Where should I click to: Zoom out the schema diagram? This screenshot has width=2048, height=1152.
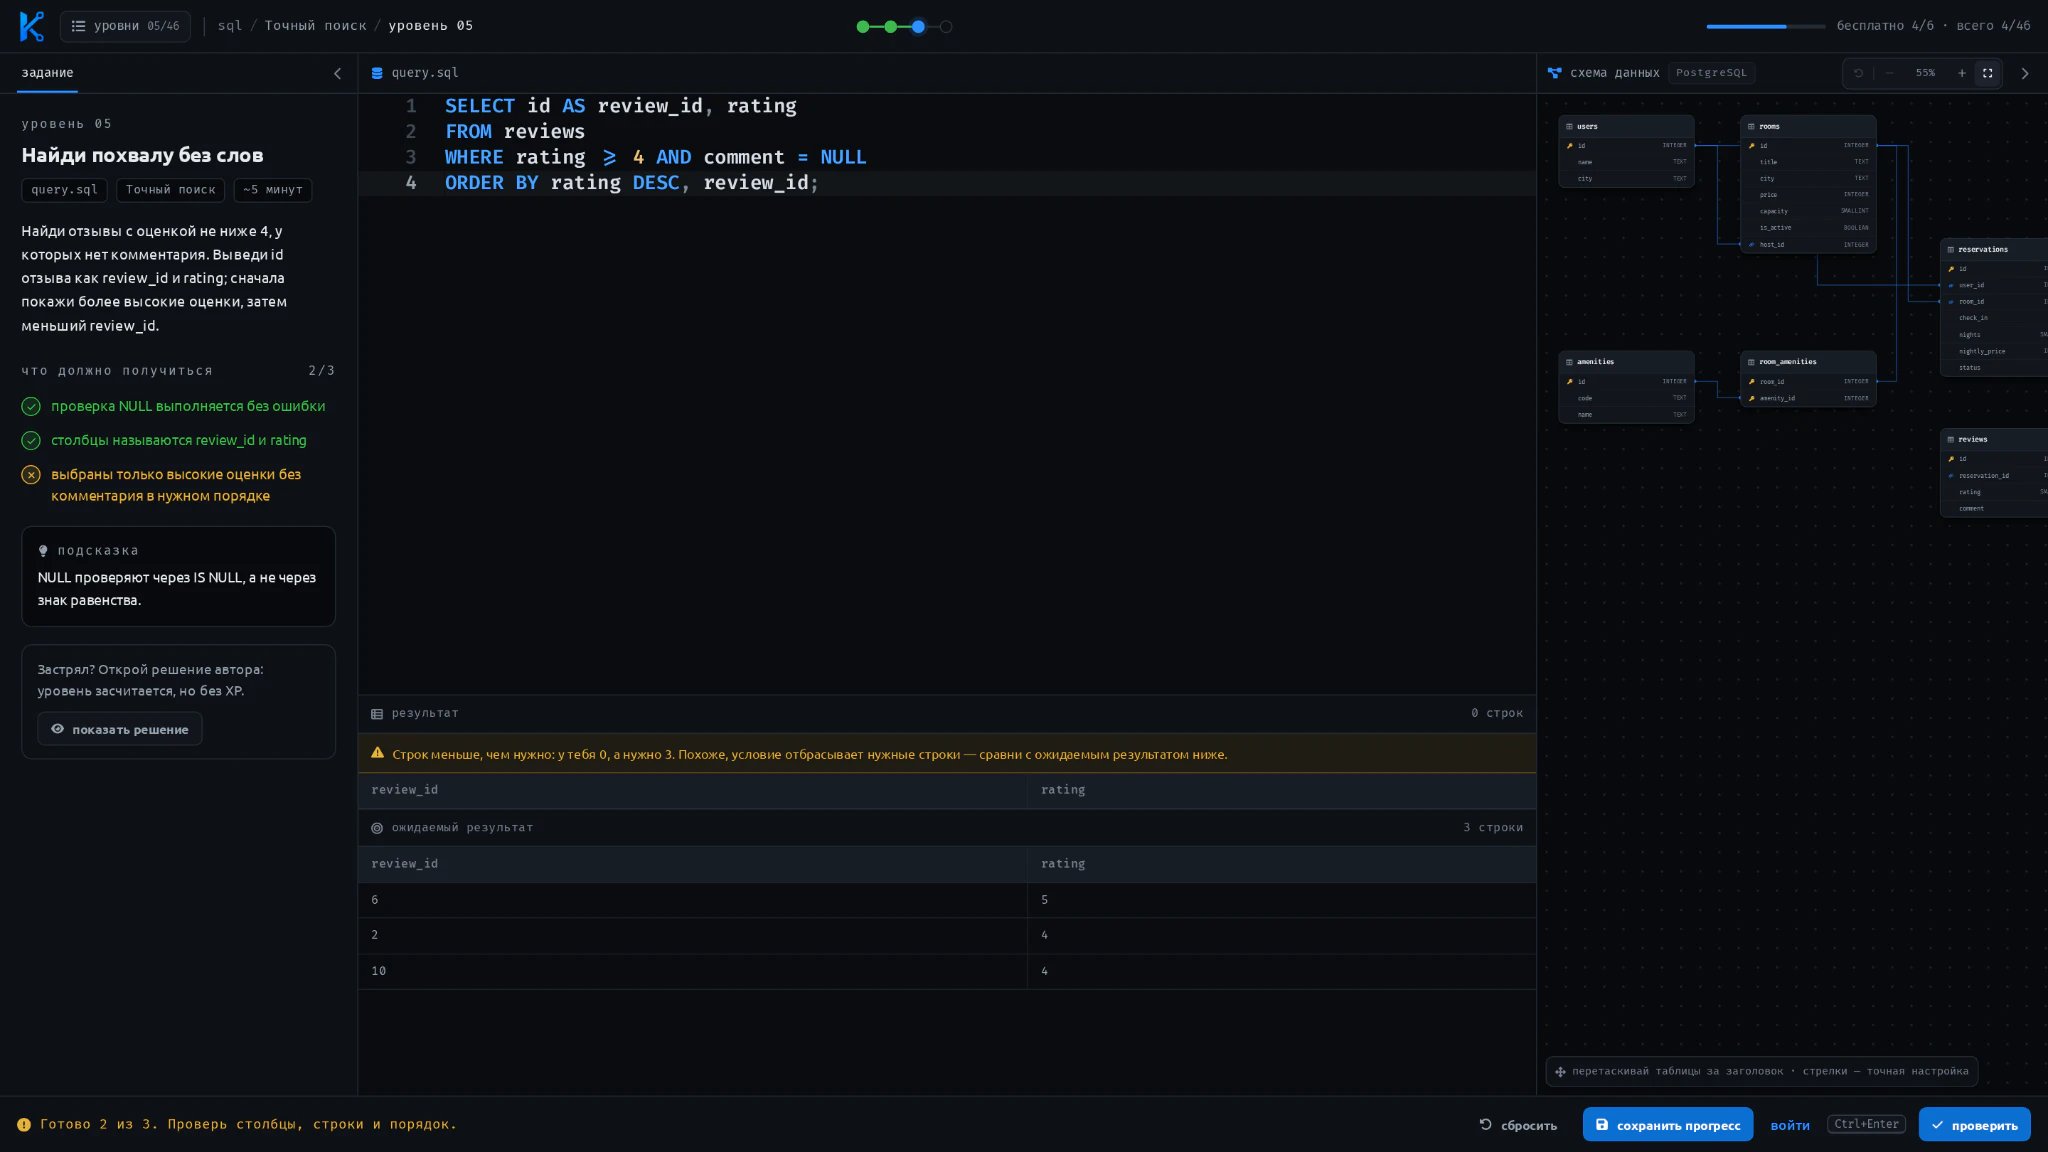(x=1889, y=73)
